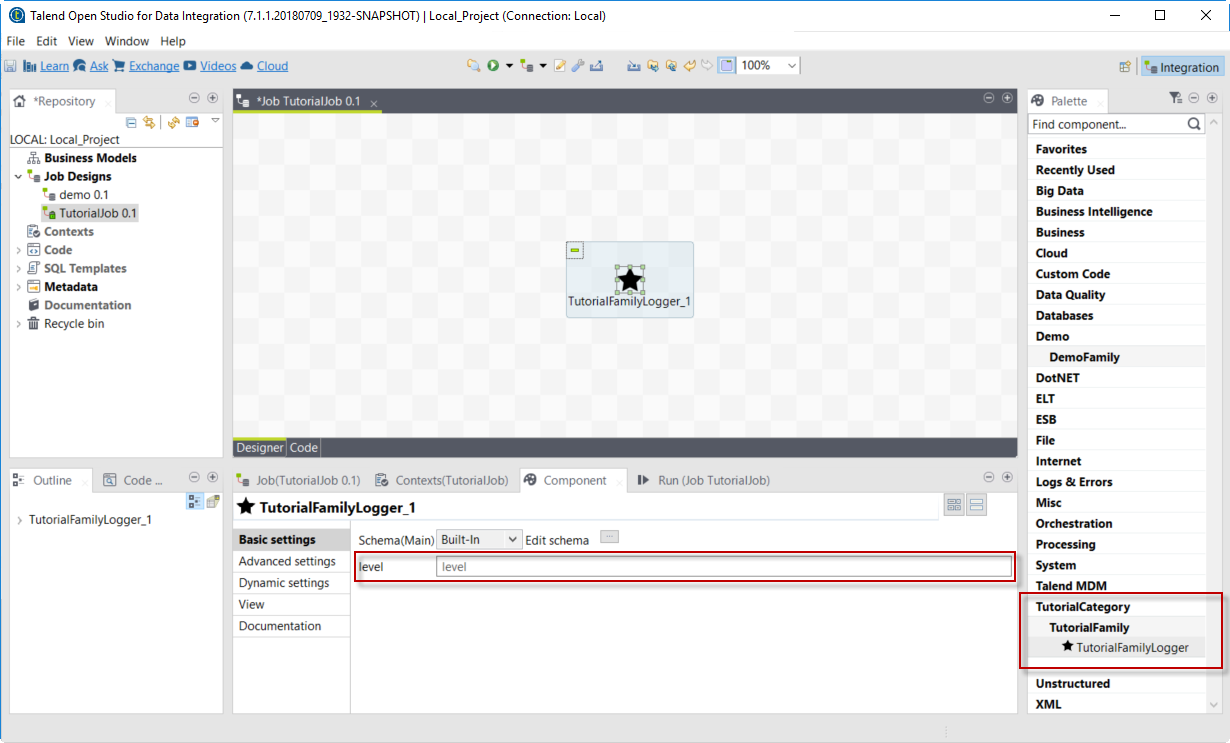1230x743 pixels.
Task: Select TutorialFamilyLogger in the Palette
Action: click(1132, 647)
